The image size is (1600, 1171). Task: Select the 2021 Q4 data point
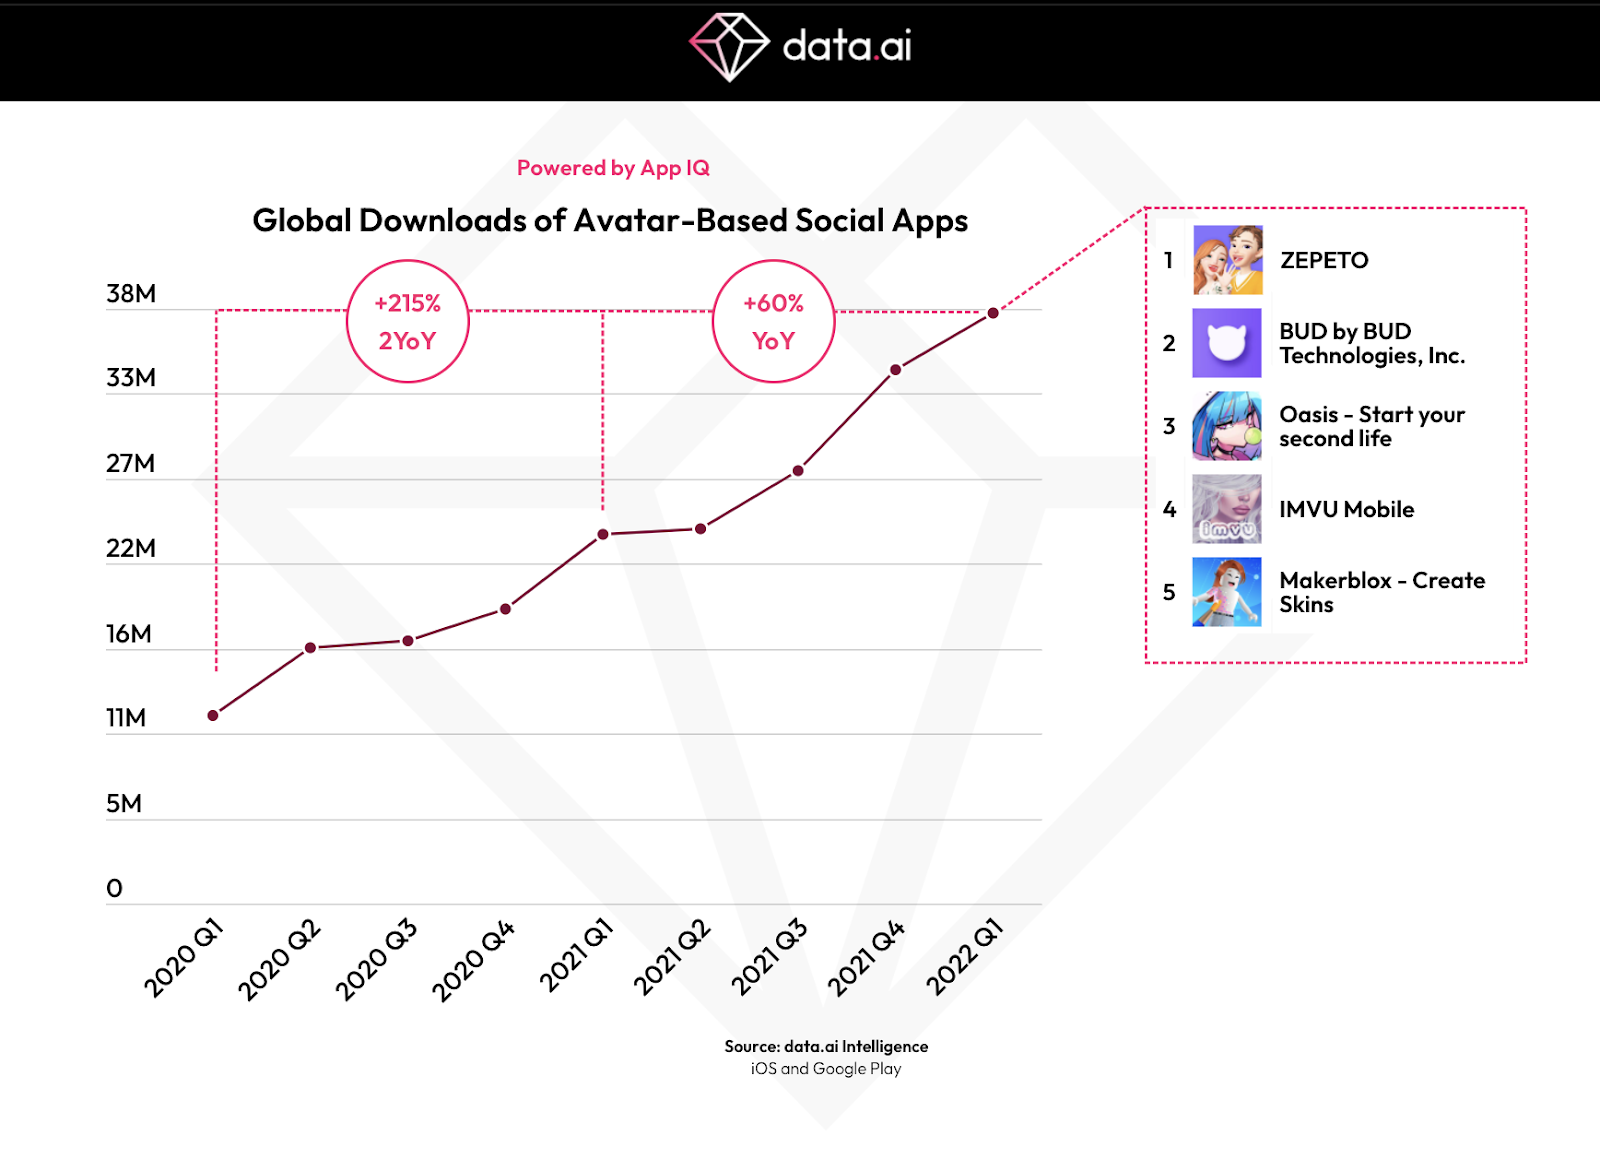point(896,370)
